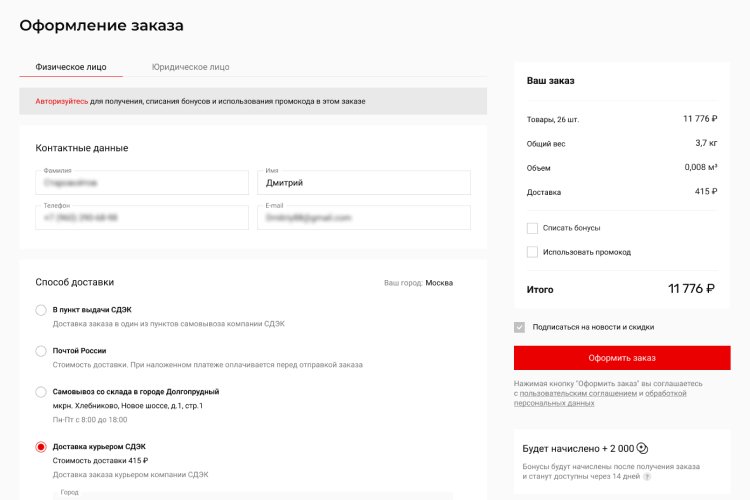Toggle the news and discounts subscription checkbox

519,327
